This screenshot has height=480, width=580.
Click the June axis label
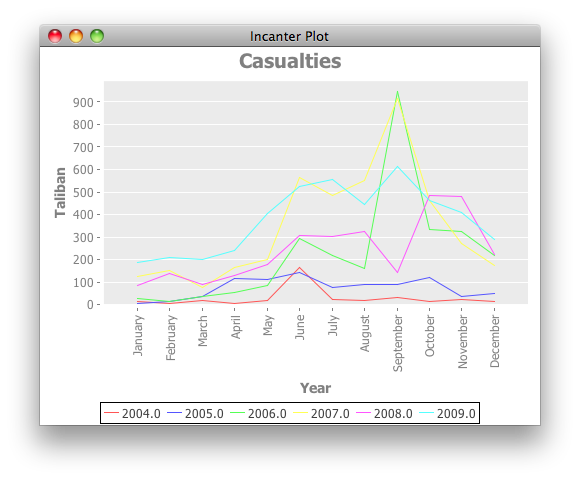point(300,327)
